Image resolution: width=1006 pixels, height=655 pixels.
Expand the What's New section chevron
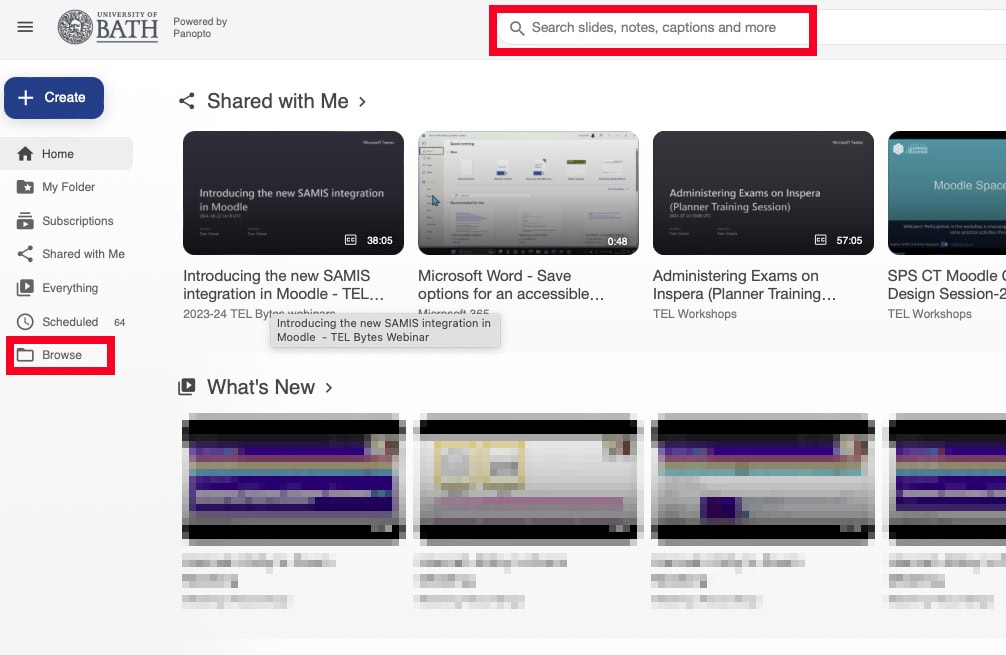(x=329, y=388)
